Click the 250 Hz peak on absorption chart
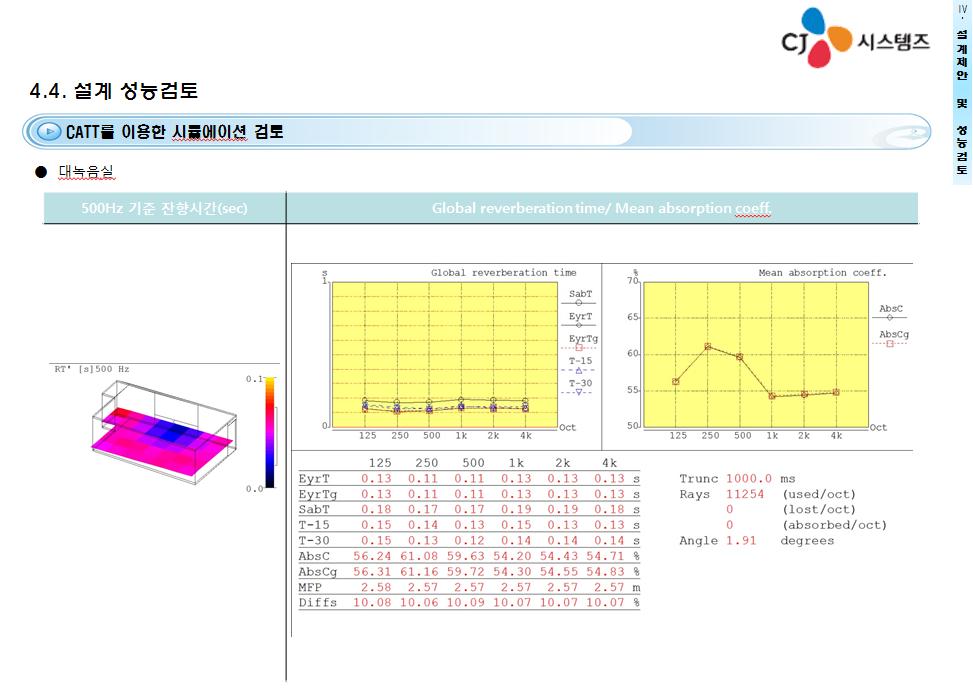The image size is (973, 694). [708, 346]
